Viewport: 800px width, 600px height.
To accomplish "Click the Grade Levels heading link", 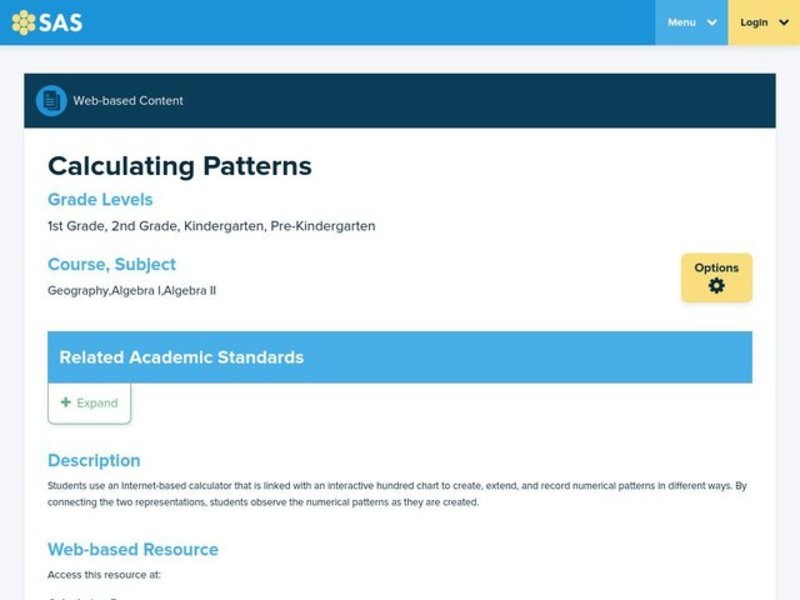I will click(x=100, y=200).
